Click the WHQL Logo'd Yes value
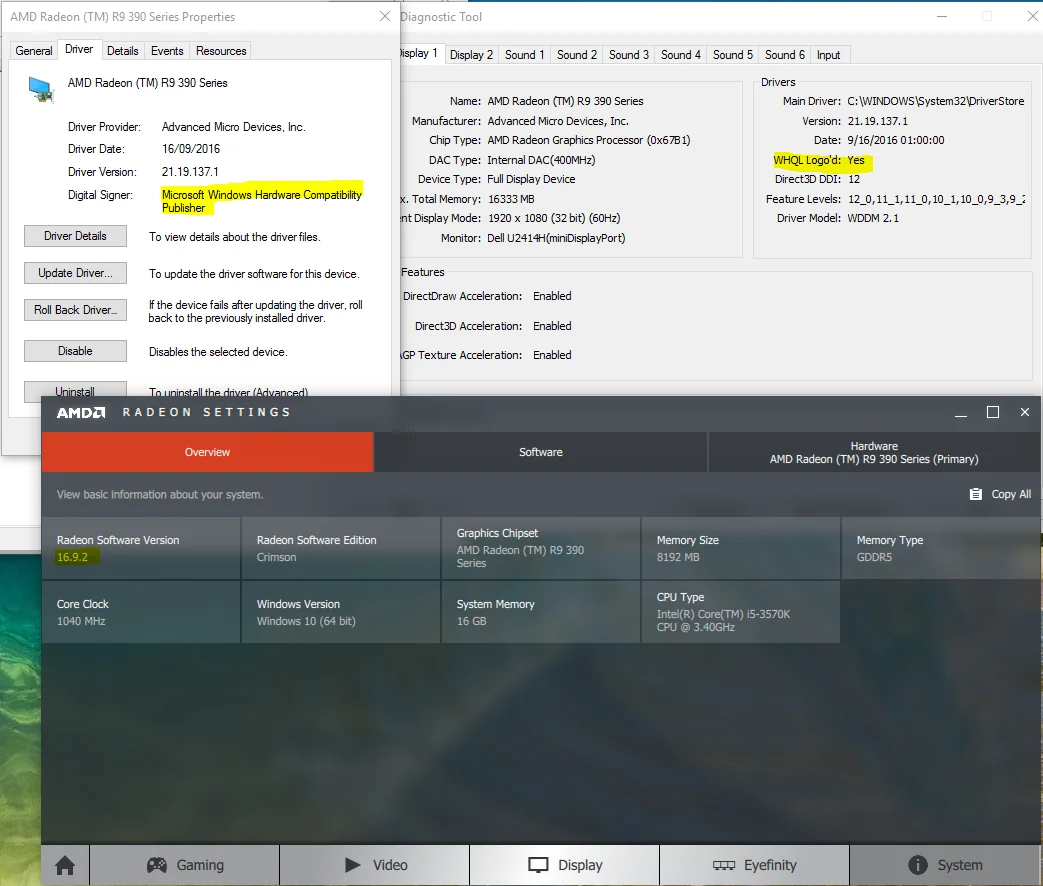 pyautogui.click(x=856, y=160)
